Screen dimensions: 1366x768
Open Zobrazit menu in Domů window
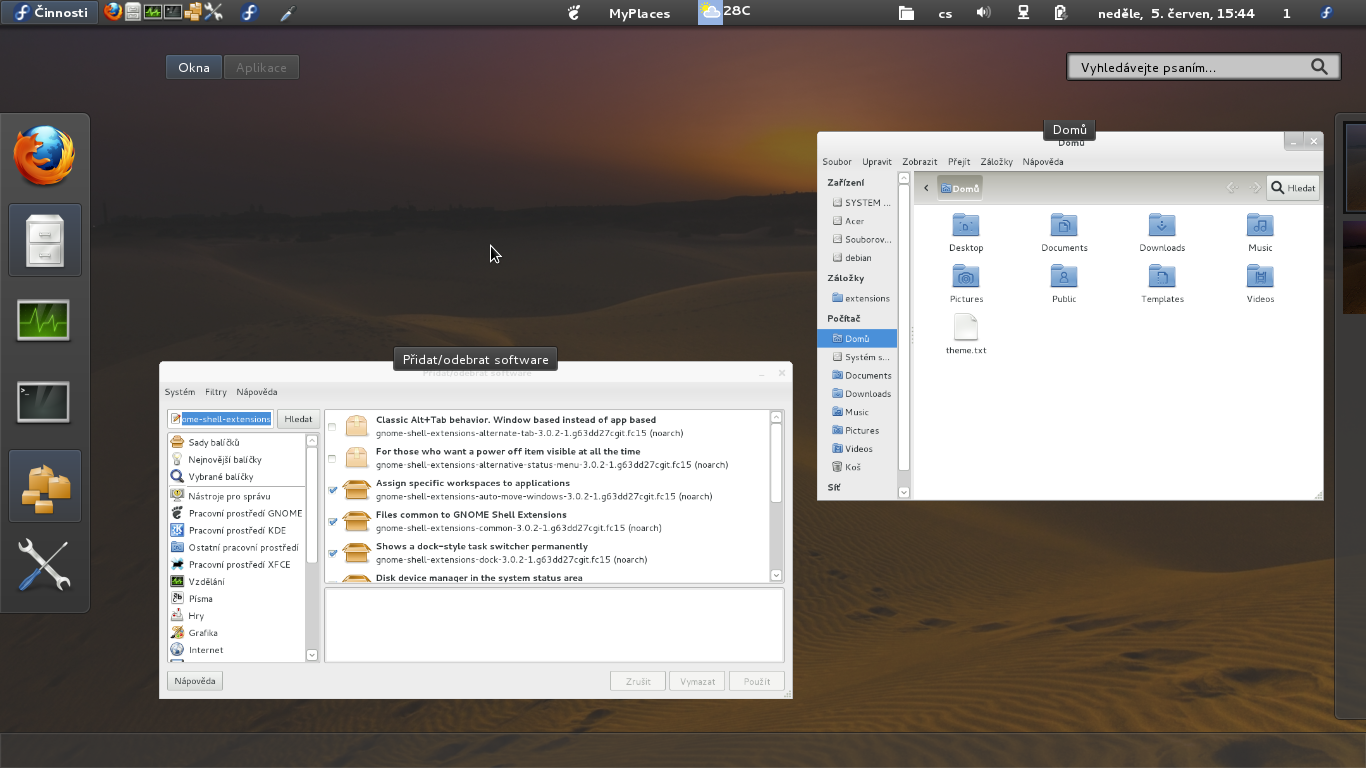pos(920,162)
